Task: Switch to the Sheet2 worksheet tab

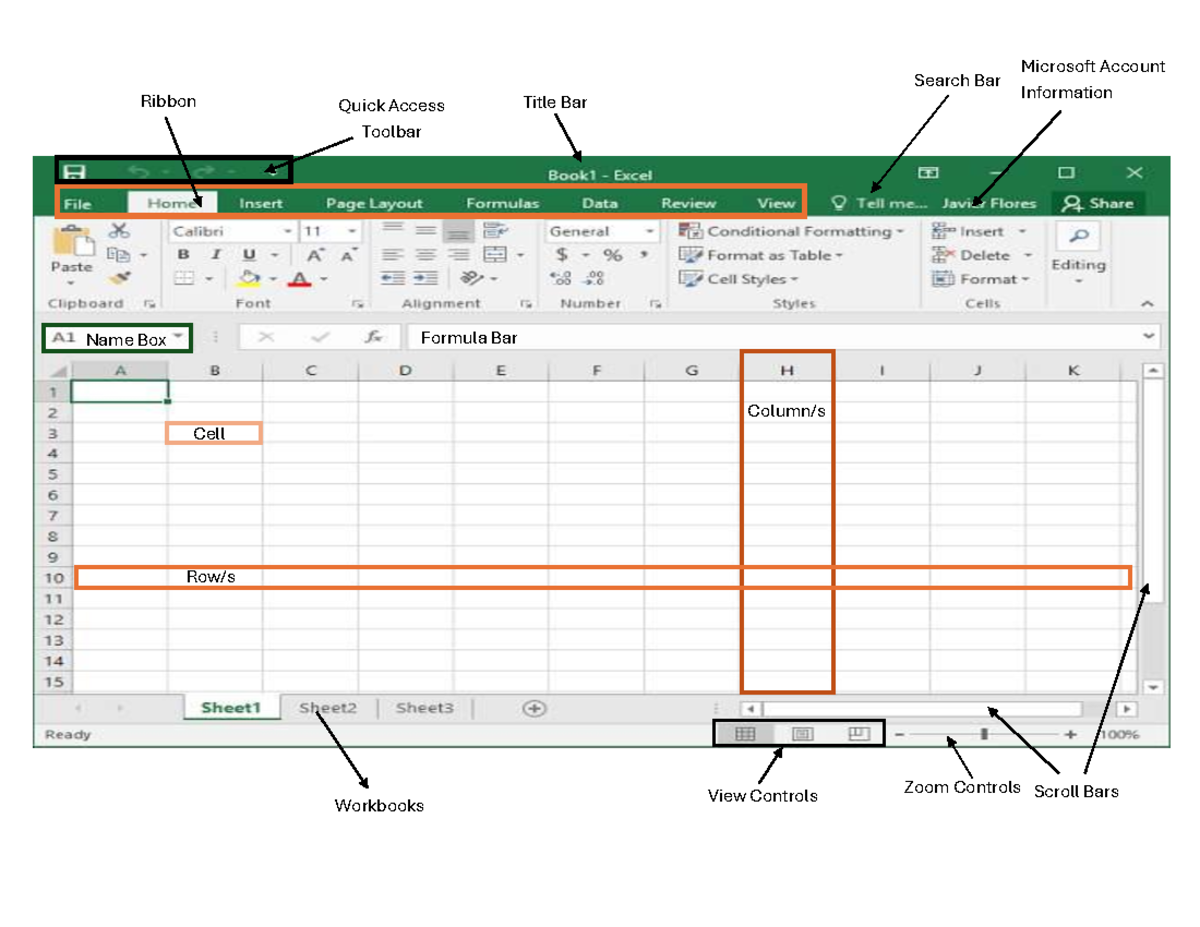Action: point(328,708)
